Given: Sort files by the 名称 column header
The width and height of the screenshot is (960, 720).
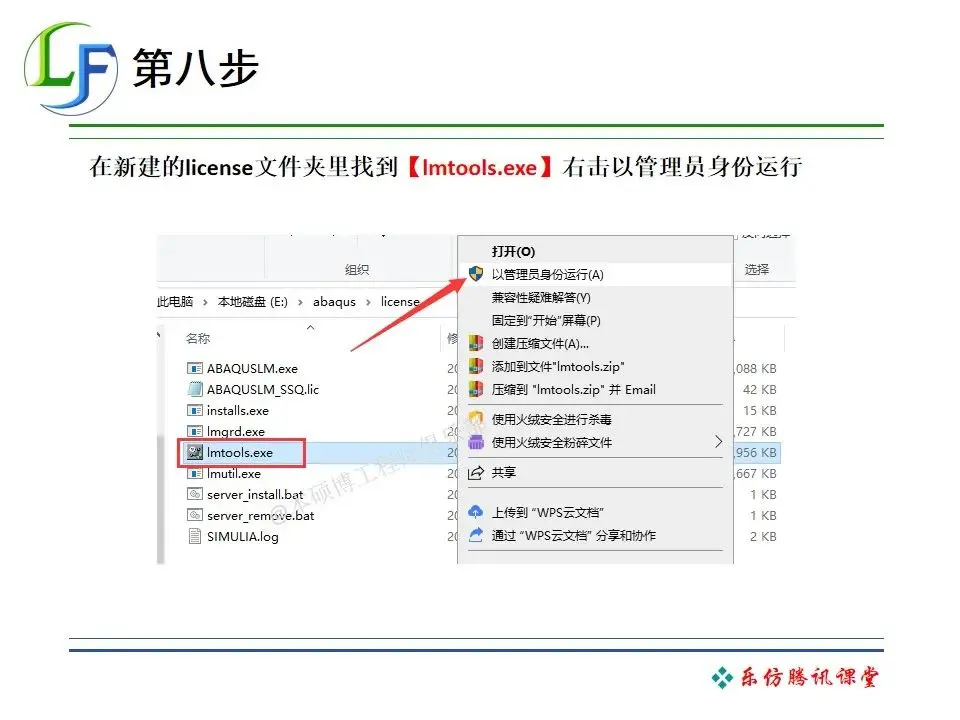Looking at the screenshot, I should click(198, 339).
